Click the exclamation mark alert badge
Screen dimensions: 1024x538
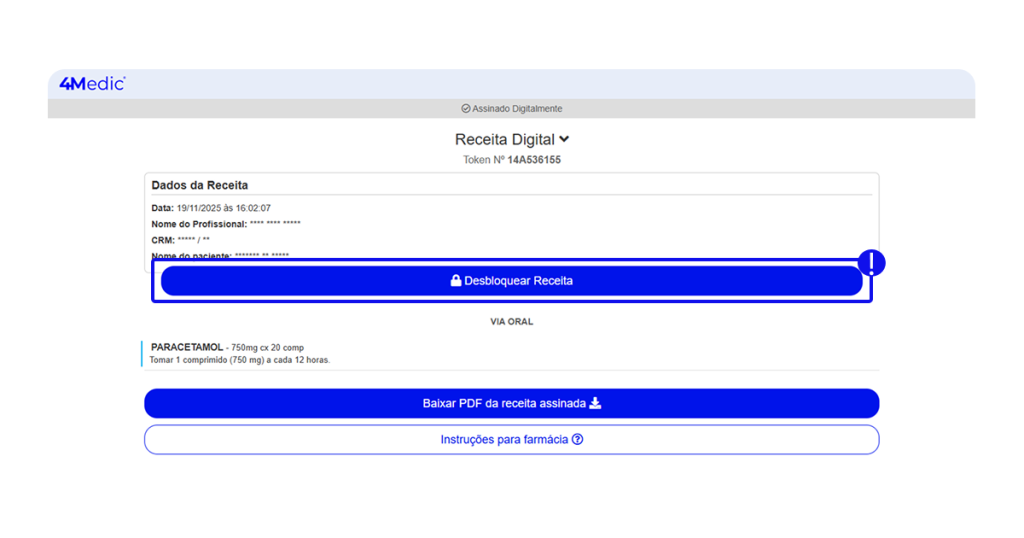tap(872, 263)
